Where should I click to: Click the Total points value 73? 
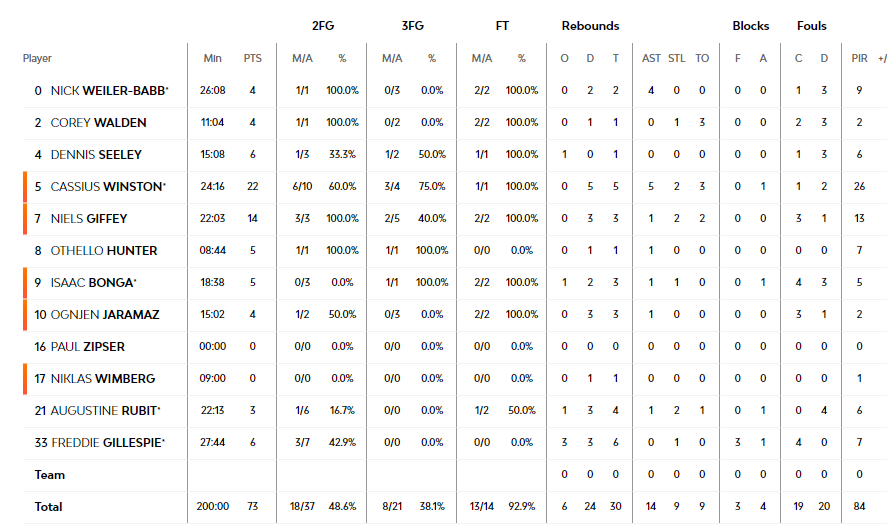[252, 507]
